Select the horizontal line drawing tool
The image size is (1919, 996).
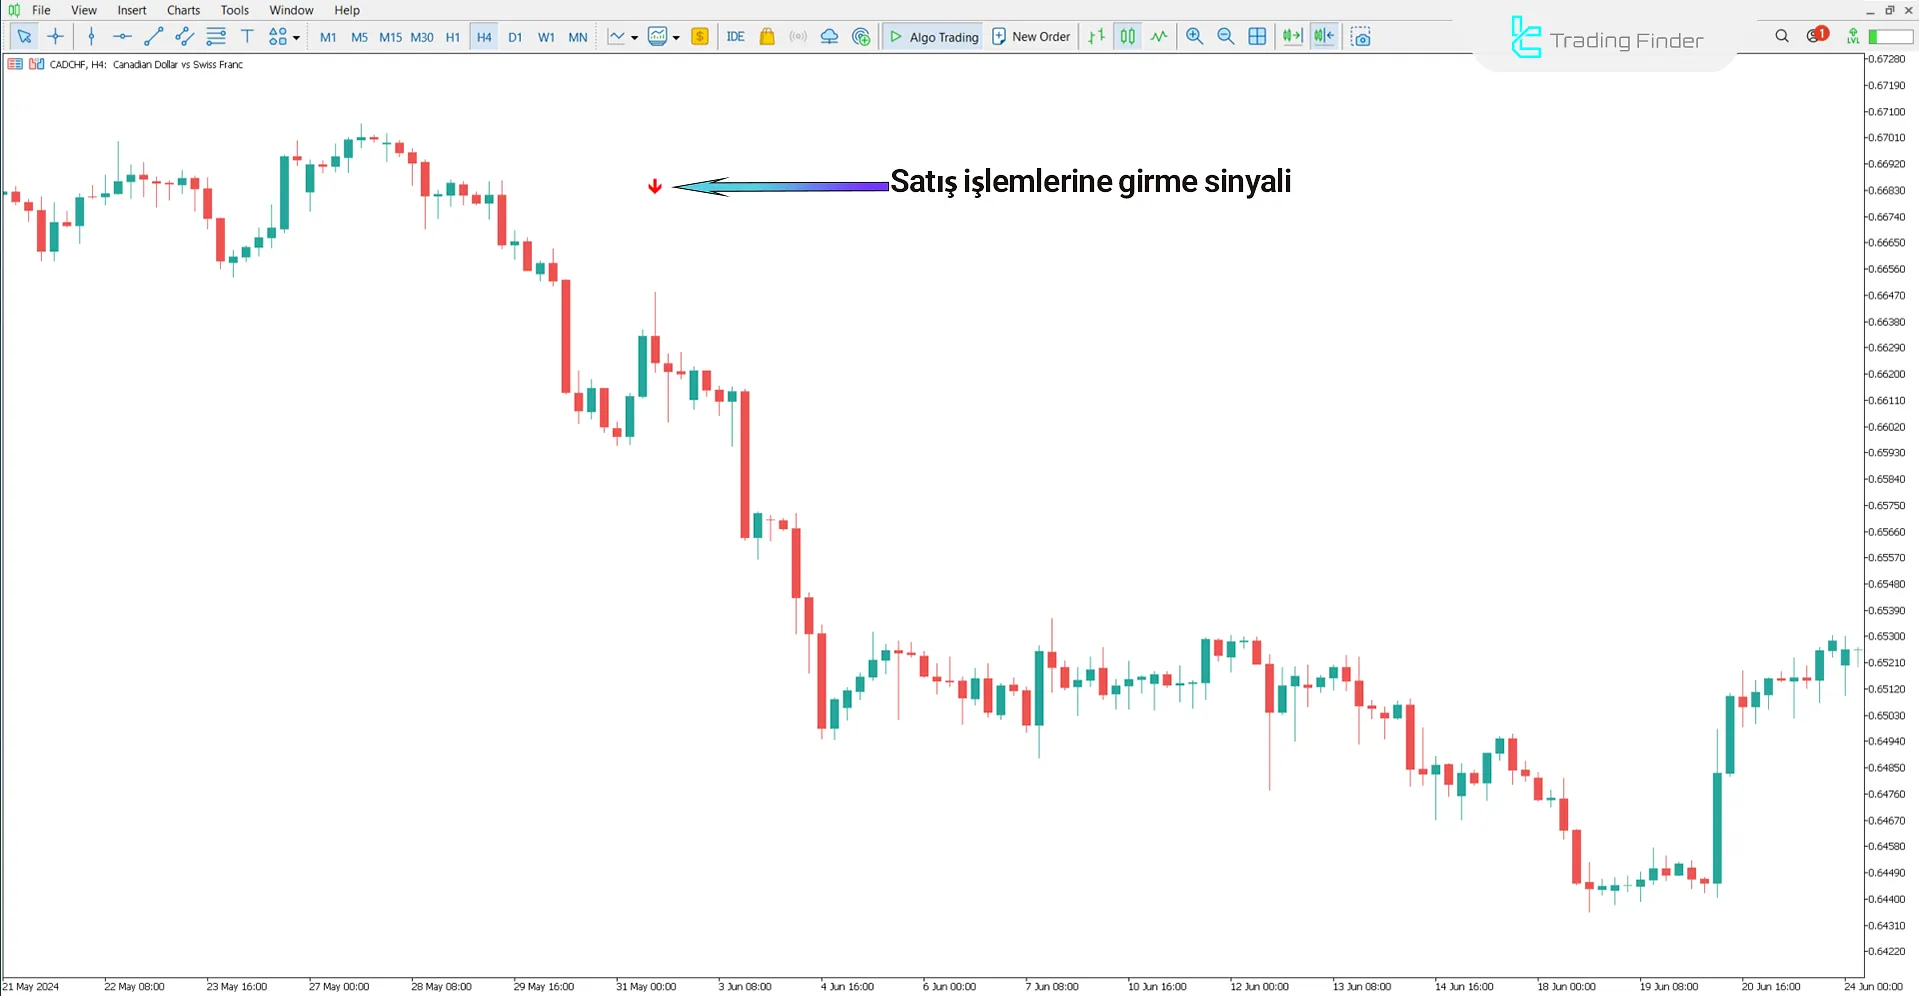[122, 36]
